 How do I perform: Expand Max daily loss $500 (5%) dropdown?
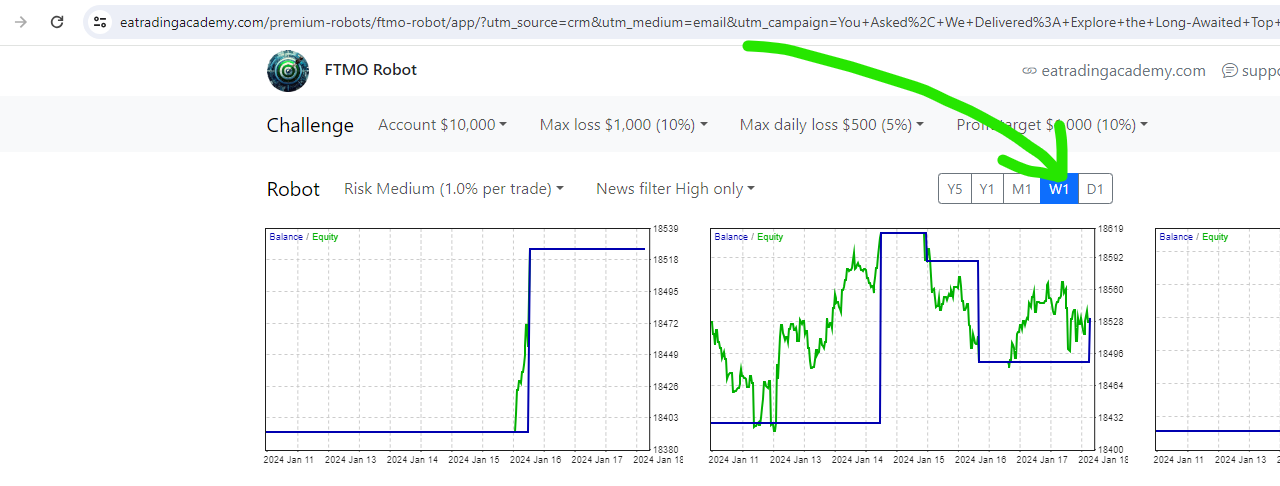point(832,125)
